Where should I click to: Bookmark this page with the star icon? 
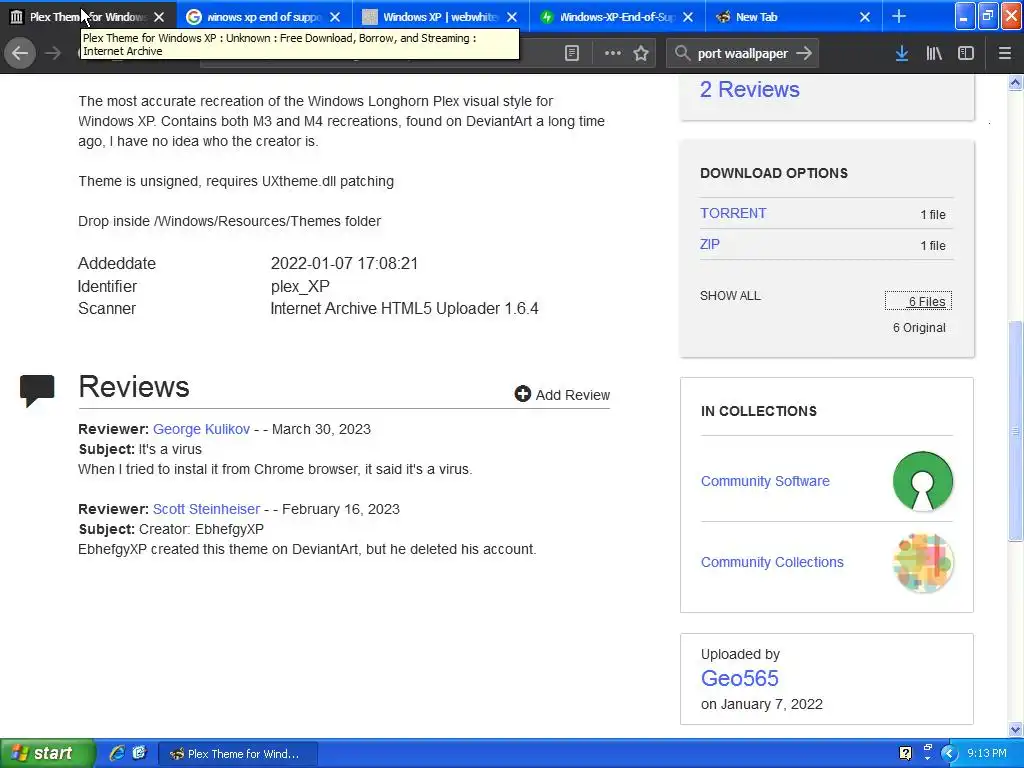[x=641, y=54]
